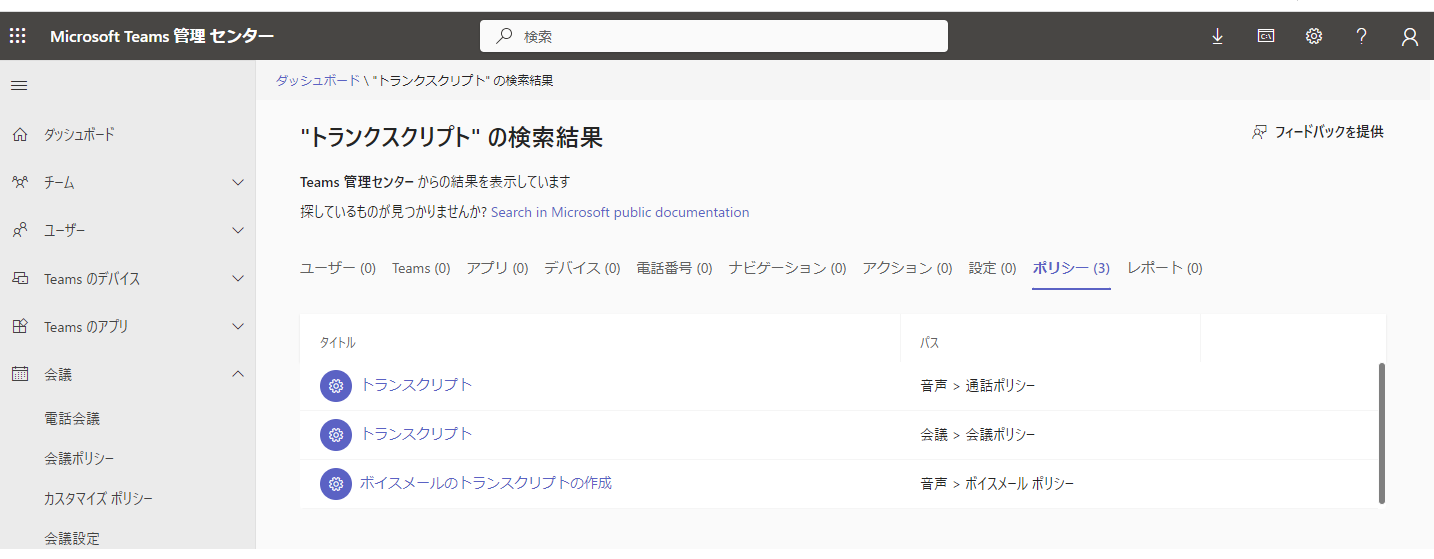Expand the チーム sidebar section
The image size is (1434, 559).
pyautogui.click(x=237, y=183)
